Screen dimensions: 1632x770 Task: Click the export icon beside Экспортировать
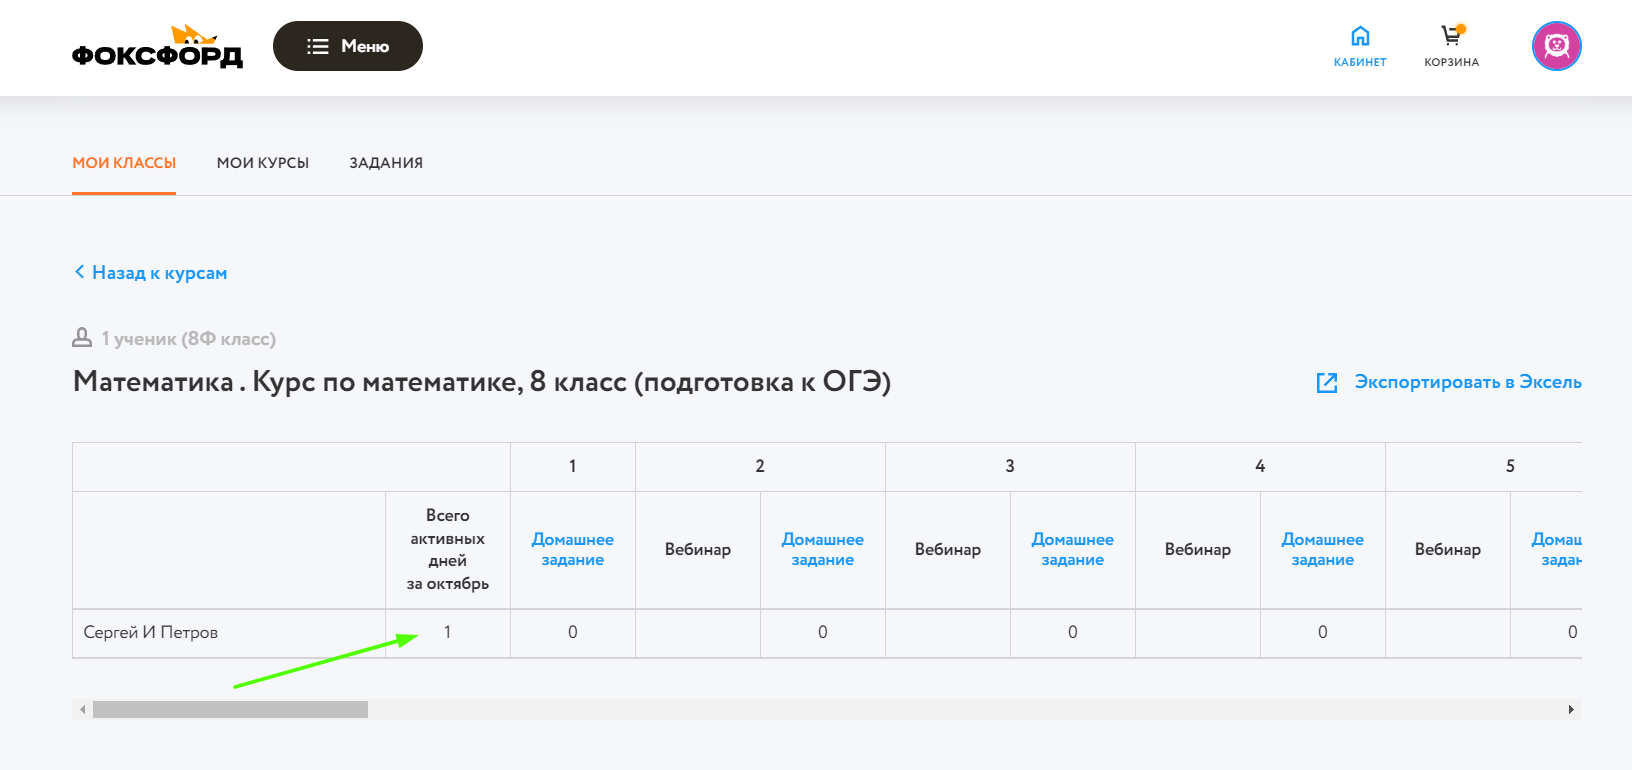pos(1327,382)
